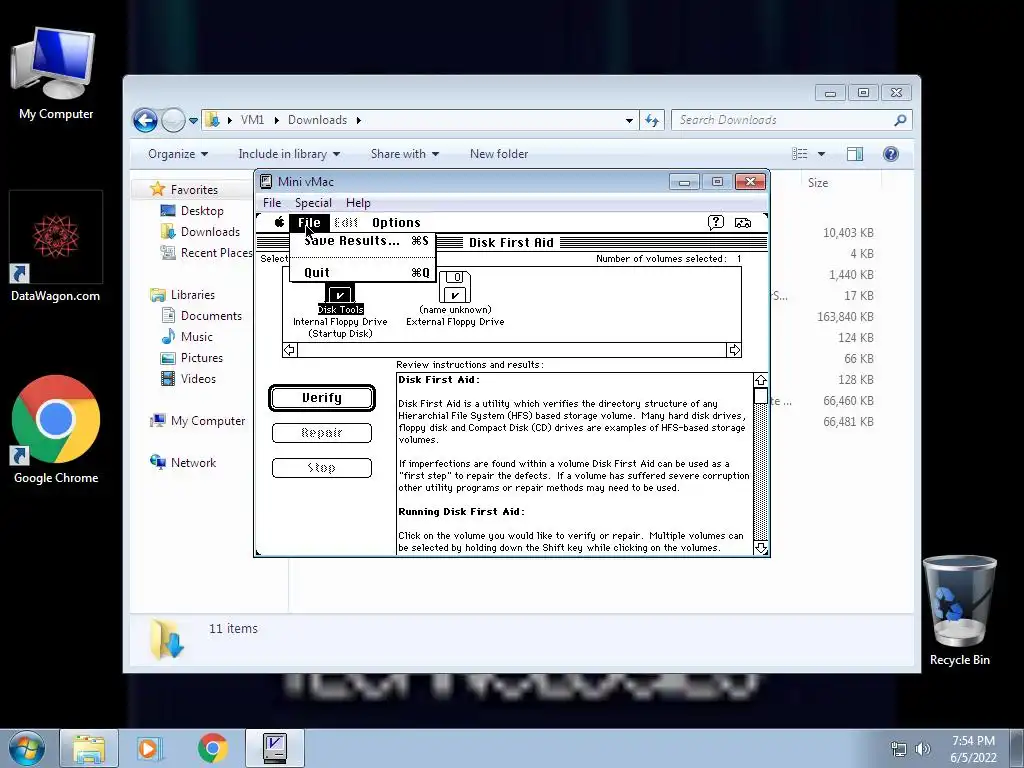Viewport: 1024px width, 768px height.
Task: Select Music library in navigation pane
Action: (x=197, y=337)
